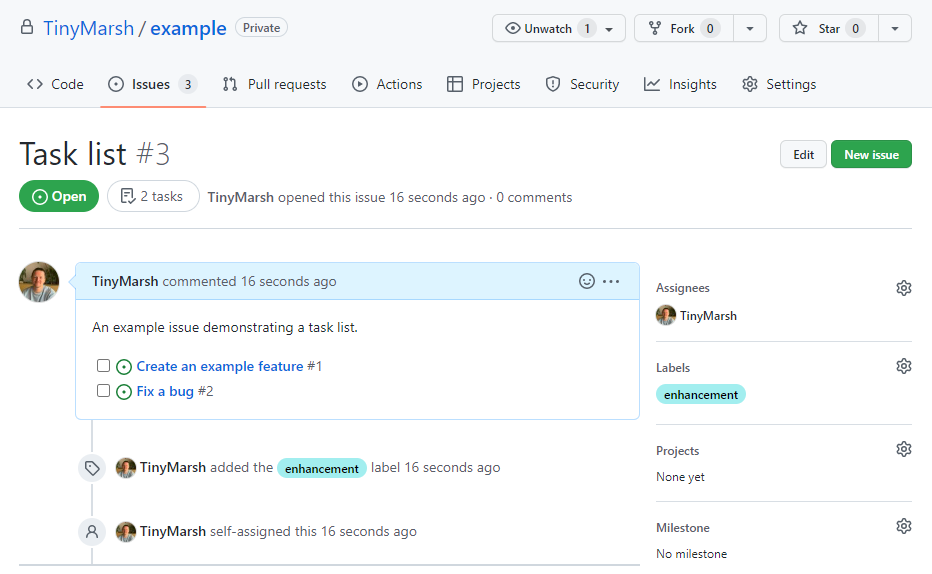This screenshot has width=932, height=574.
Task: Star the repository
Action: point(829,29)
